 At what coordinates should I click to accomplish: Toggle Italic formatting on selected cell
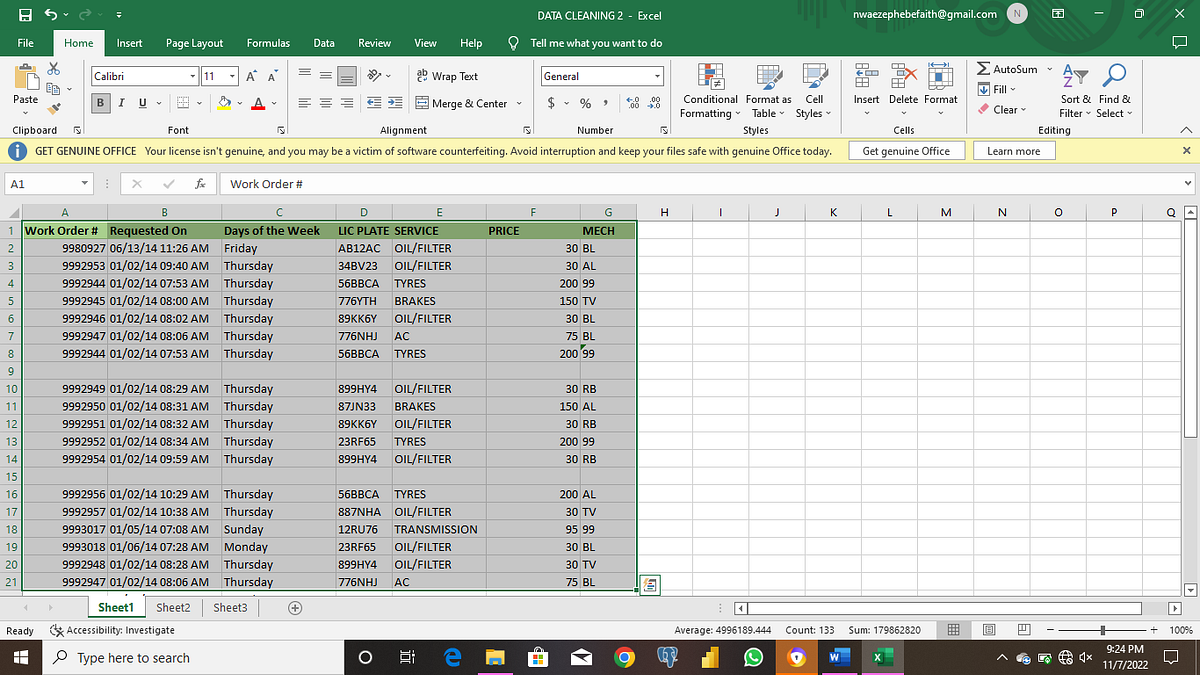120,103
